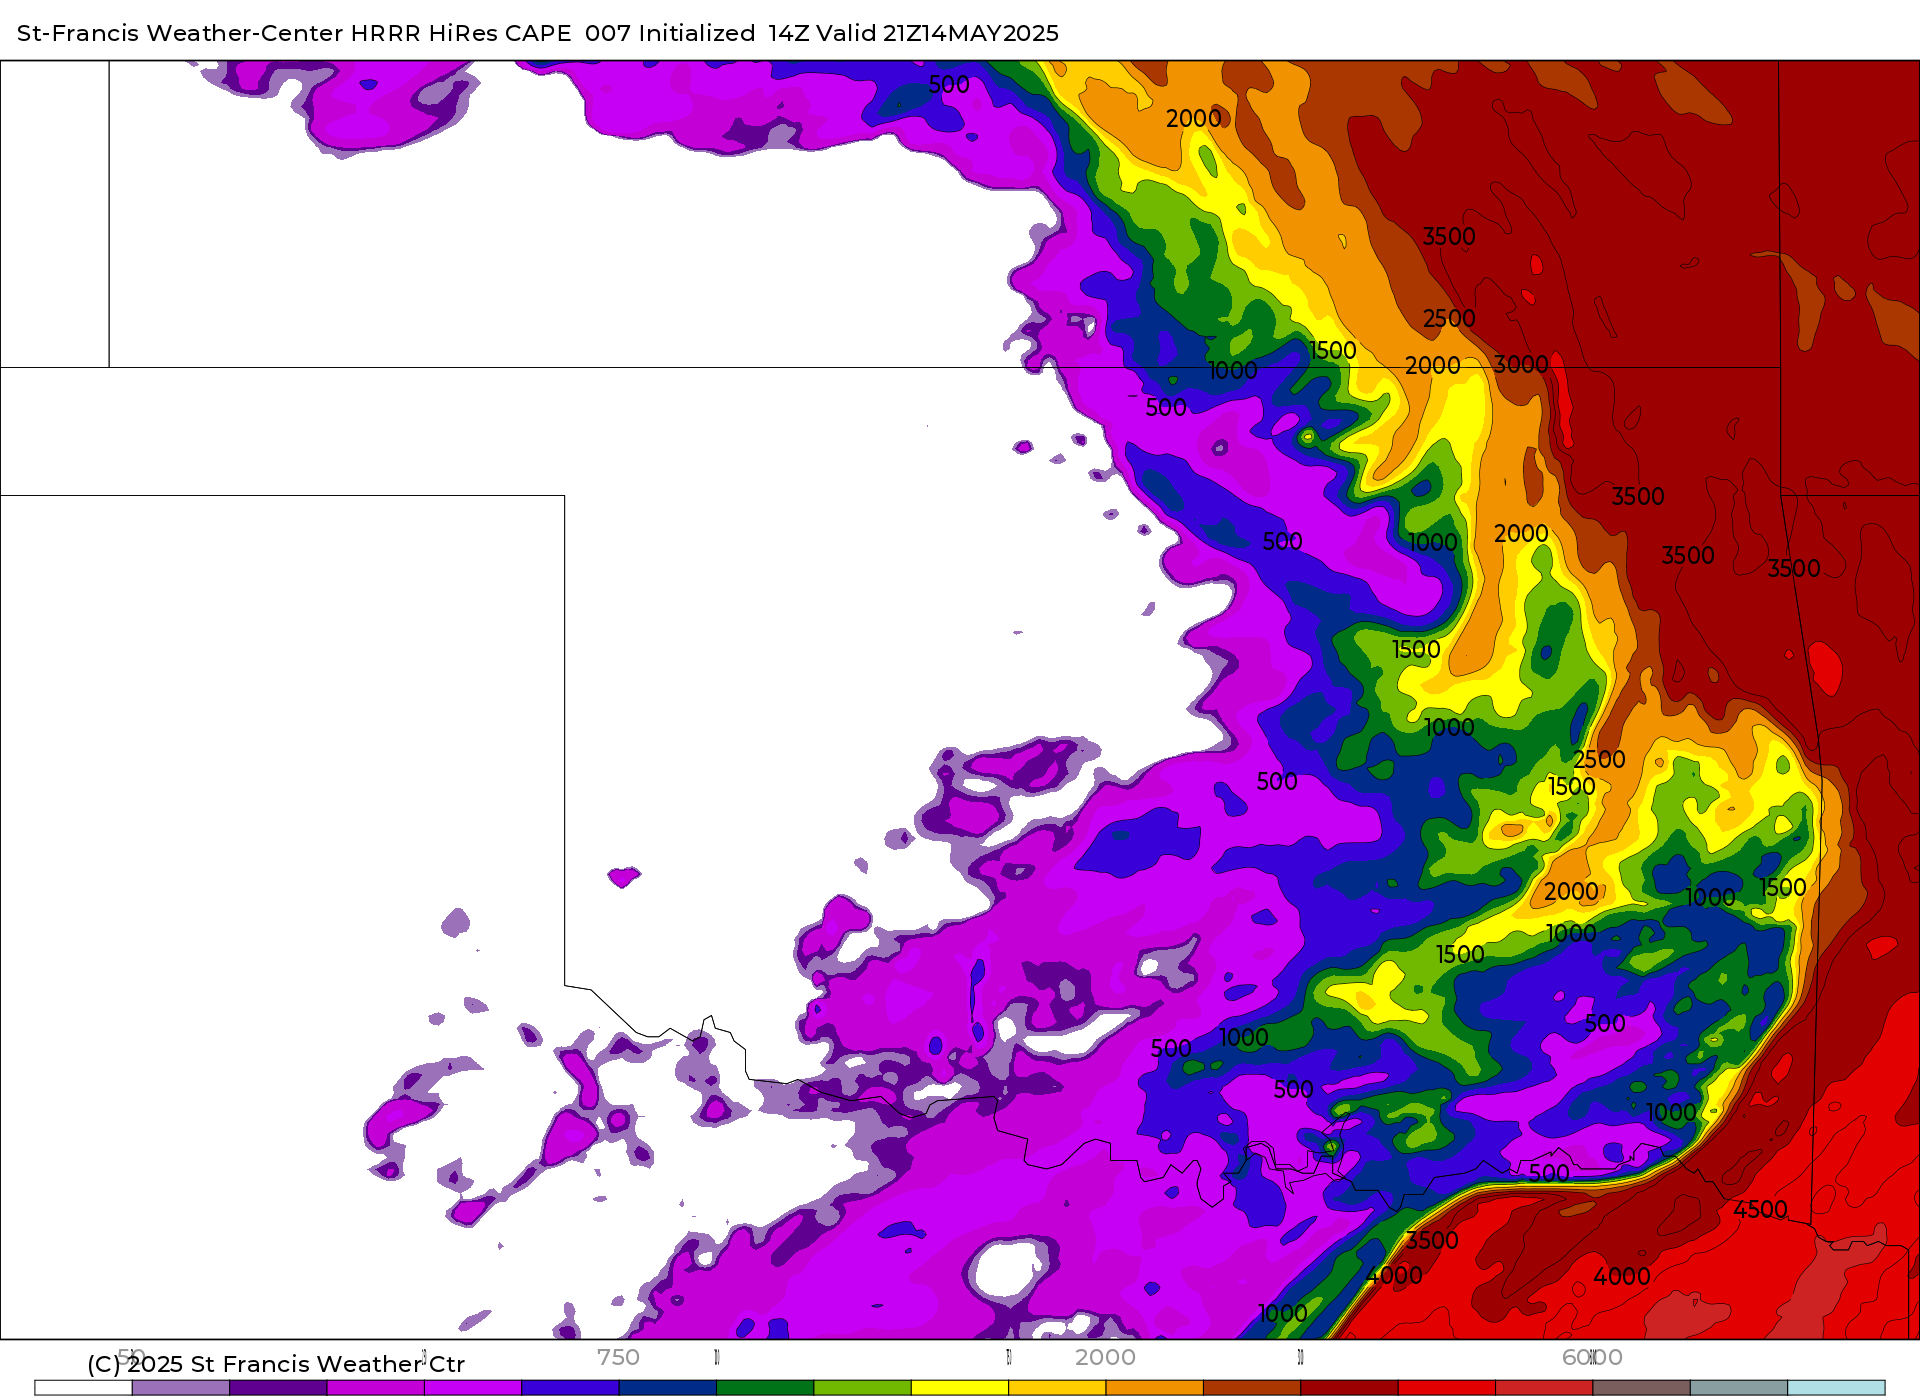
Task: Pick the amber-gold swatch in the color bar
Action: 1057,1388
